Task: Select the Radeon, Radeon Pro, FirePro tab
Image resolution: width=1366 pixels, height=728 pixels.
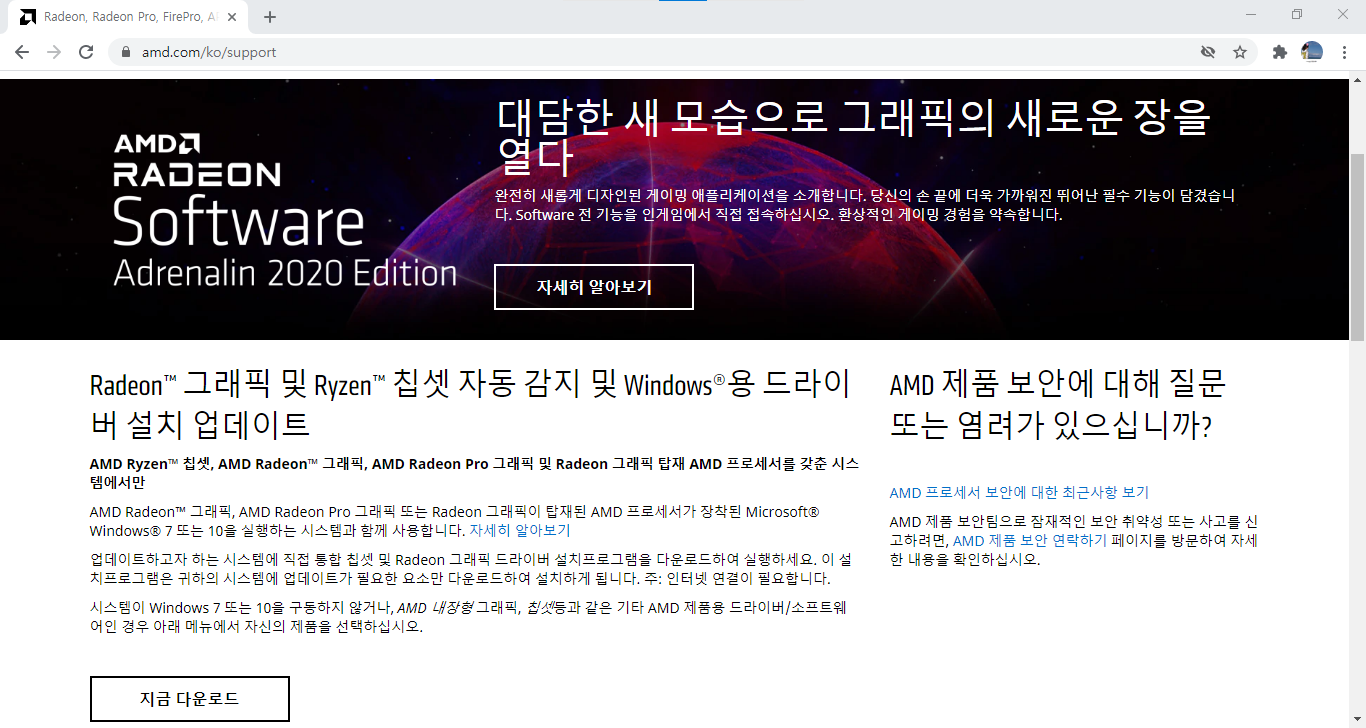Action: coord(128,17)
